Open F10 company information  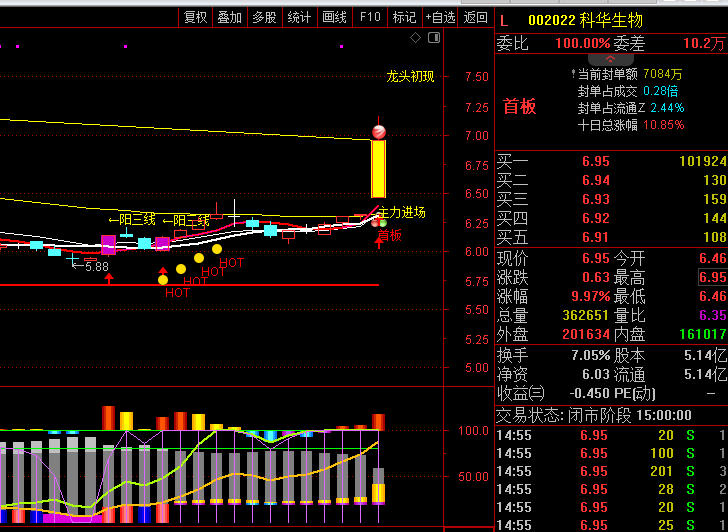click(370, 17)
